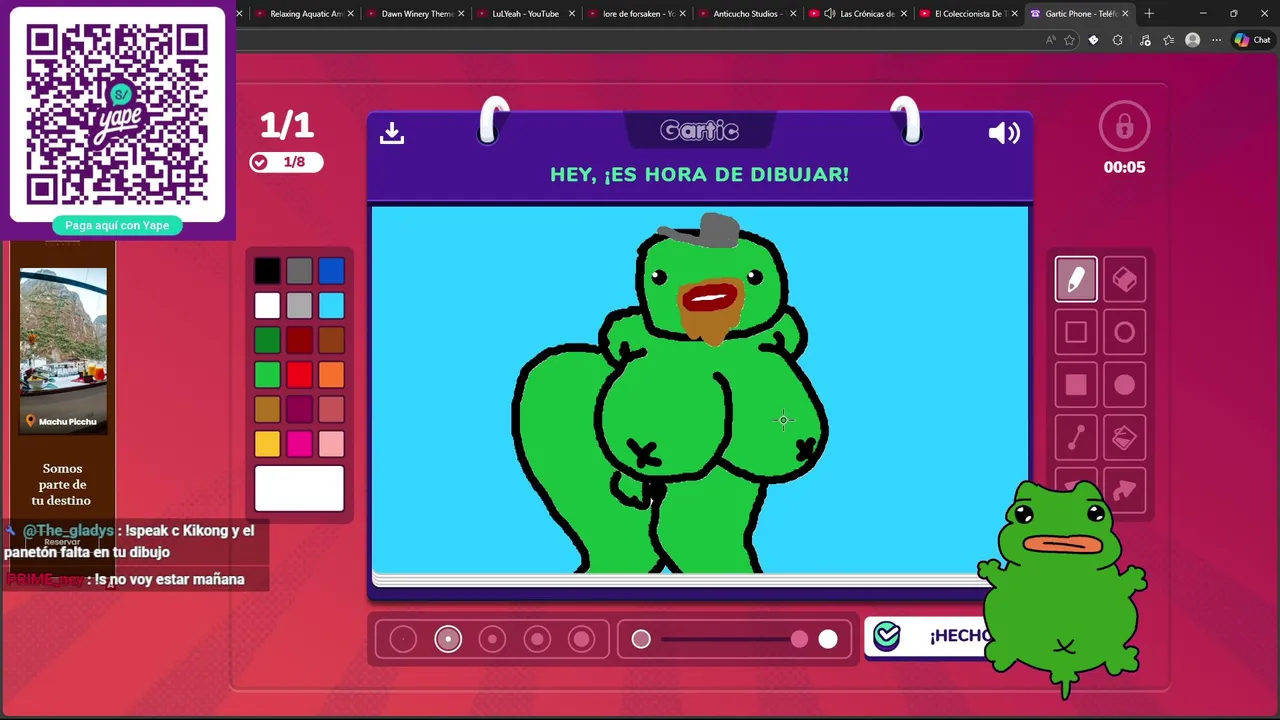The image size is (1280, 720).
Task: Pick the white swatch in the palette grid
Action: (x=267, y=305)
